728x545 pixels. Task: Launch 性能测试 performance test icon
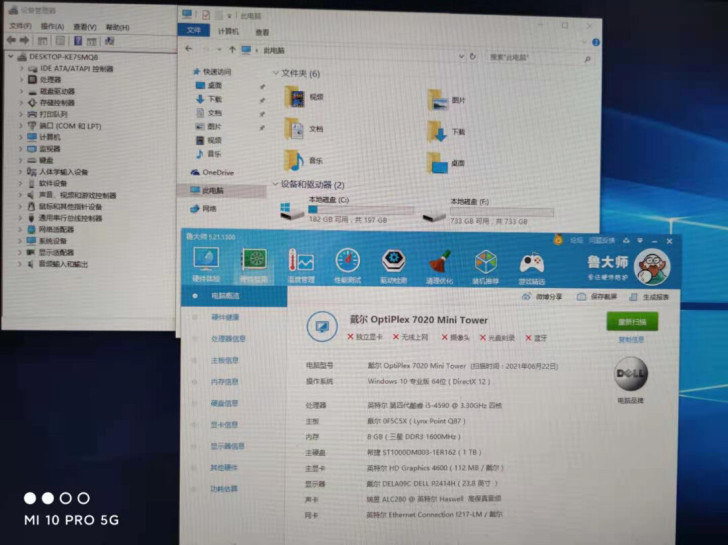pyautogui.click(x=348, y=266)
